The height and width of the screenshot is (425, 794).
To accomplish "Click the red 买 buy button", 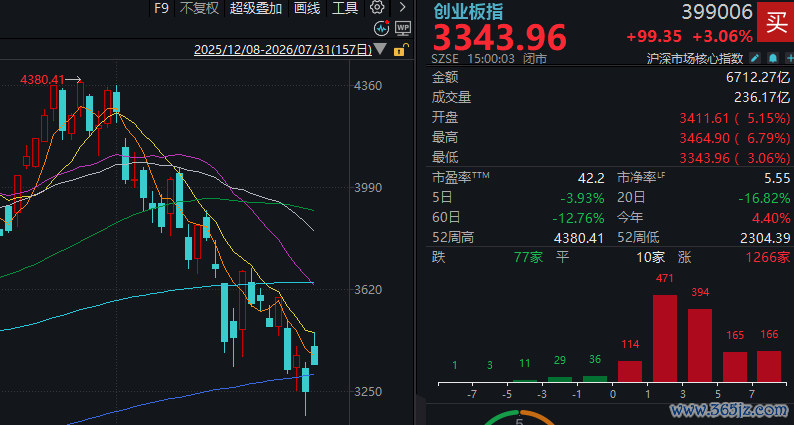I will point(775,22).
